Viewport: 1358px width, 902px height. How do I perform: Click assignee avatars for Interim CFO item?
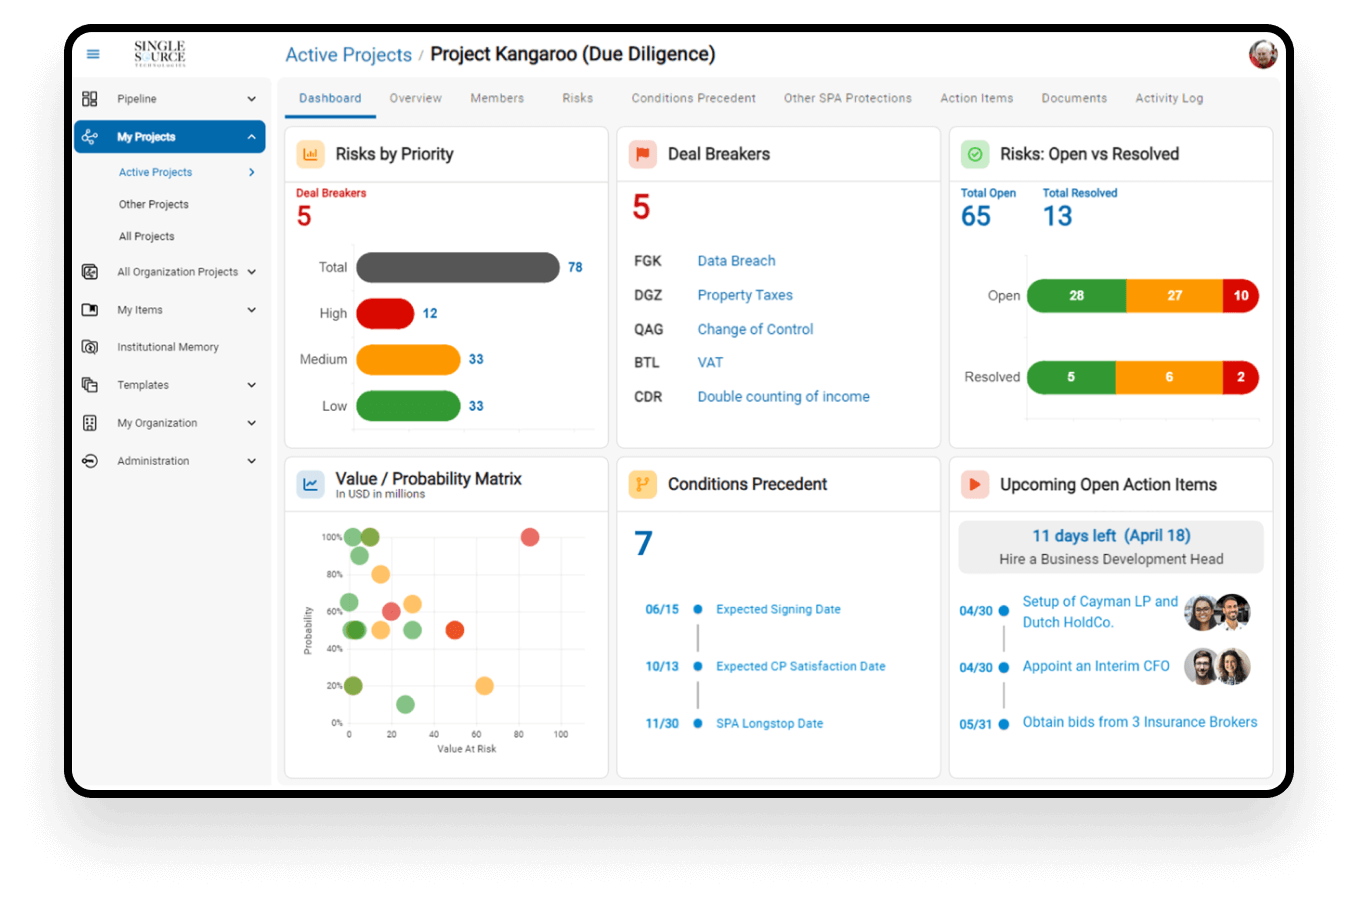tap(1218, 666)
